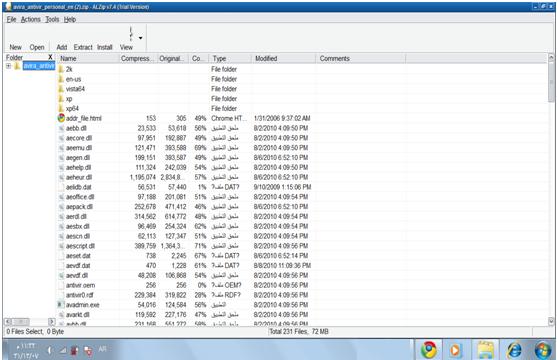The image size is (557, 360).
Task: Click the aeheur.dll file icon
Action: [x=61, y=177]
